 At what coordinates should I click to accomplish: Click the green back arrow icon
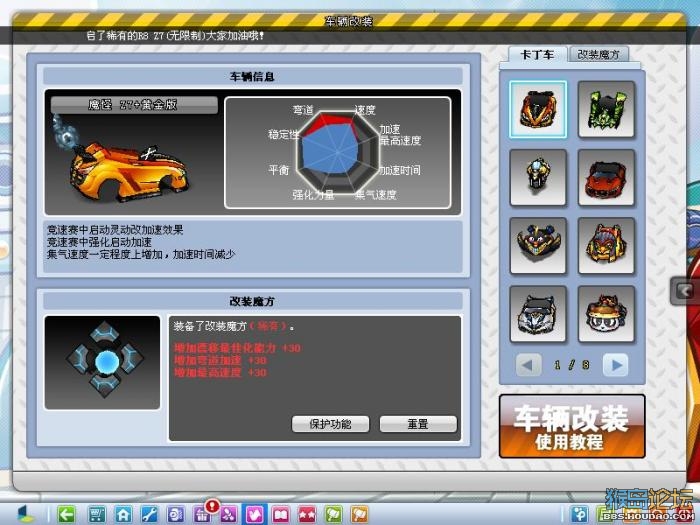pos(67,514)
